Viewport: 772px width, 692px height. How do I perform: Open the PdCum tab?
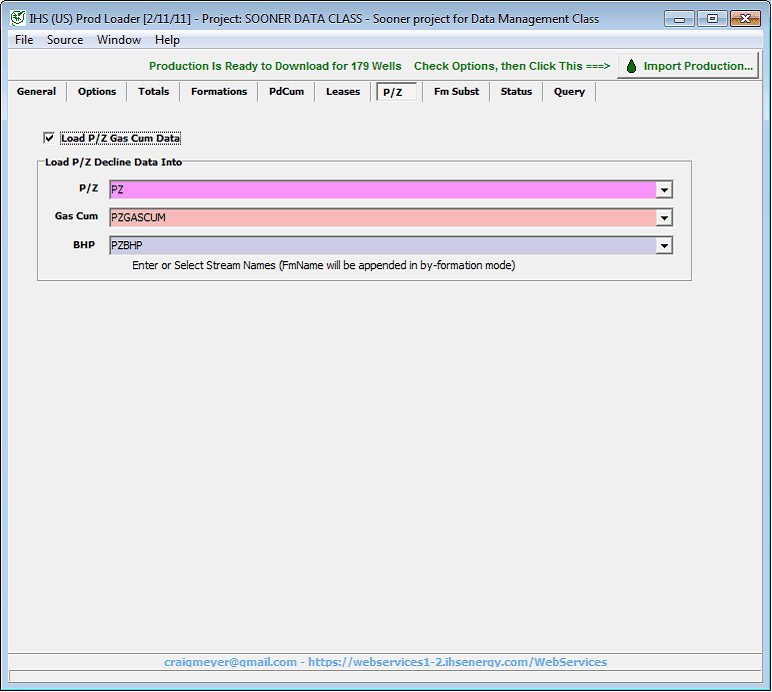[286, 92]
